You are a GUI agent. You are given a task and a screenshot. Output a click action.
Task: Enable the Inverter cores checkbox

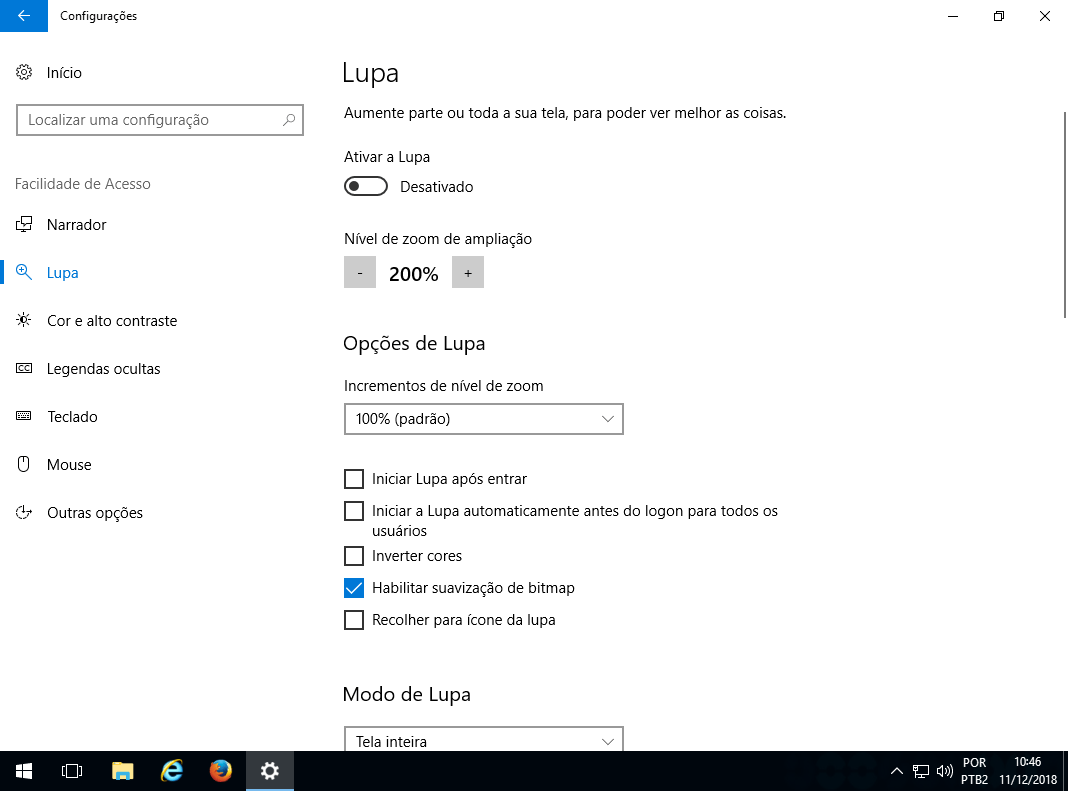(x=354, y=556)
